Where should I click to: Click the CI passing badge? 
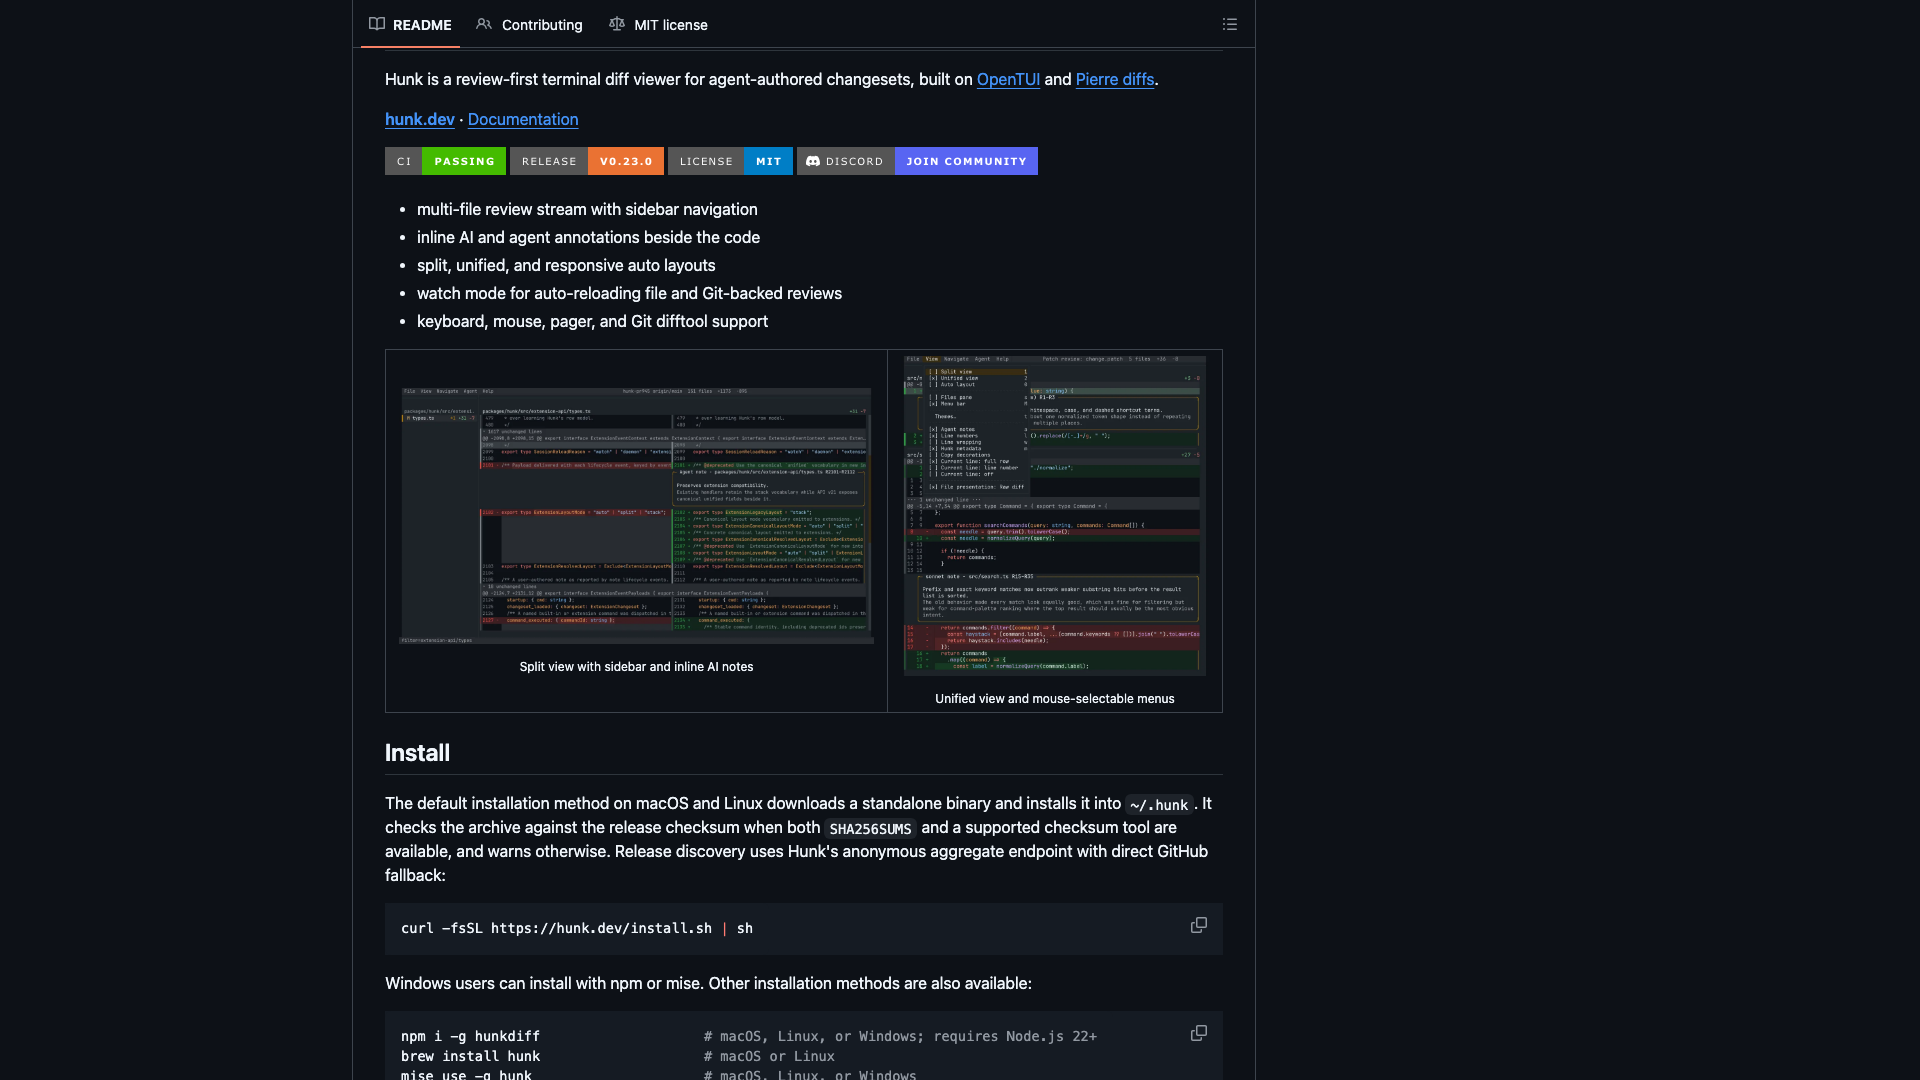pos(445,161)
